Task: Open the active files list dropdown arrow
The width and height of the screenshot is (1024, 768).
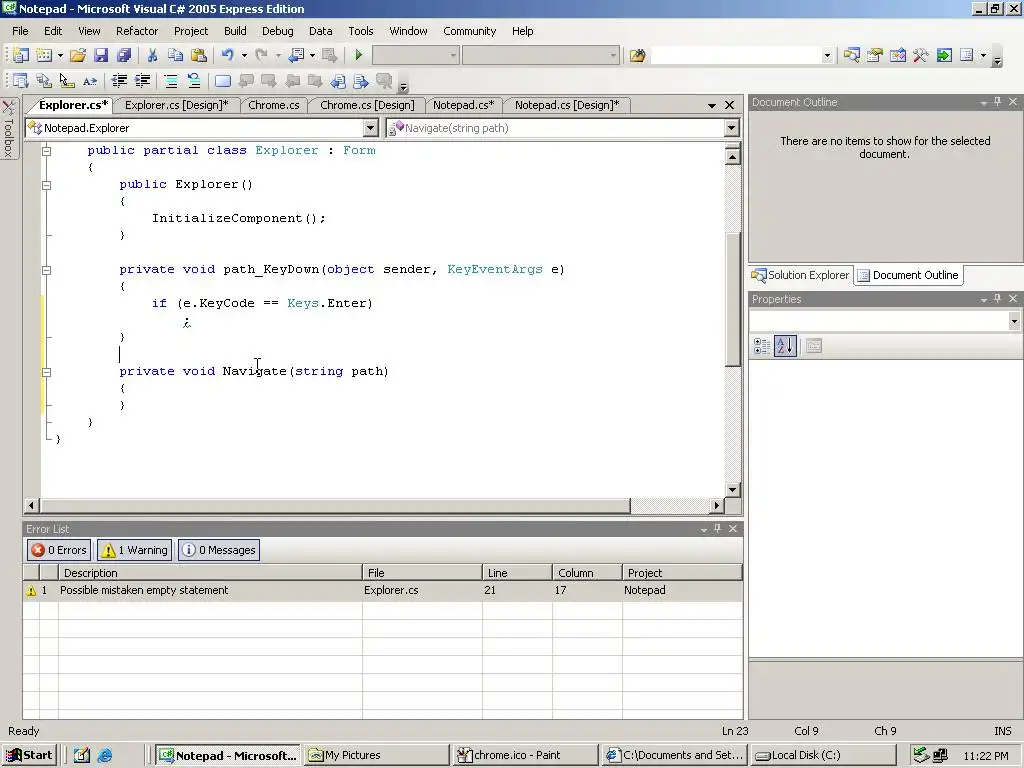Action: (712, 105)
